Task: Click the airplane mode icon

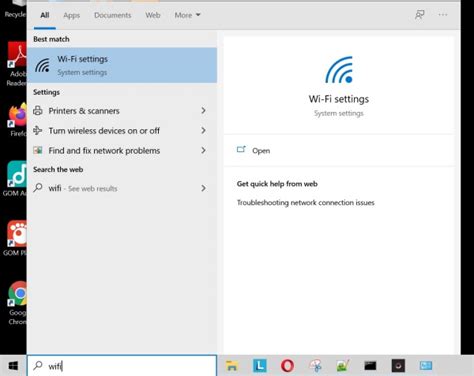Action: pyautogui.click(x=38, y=130)
